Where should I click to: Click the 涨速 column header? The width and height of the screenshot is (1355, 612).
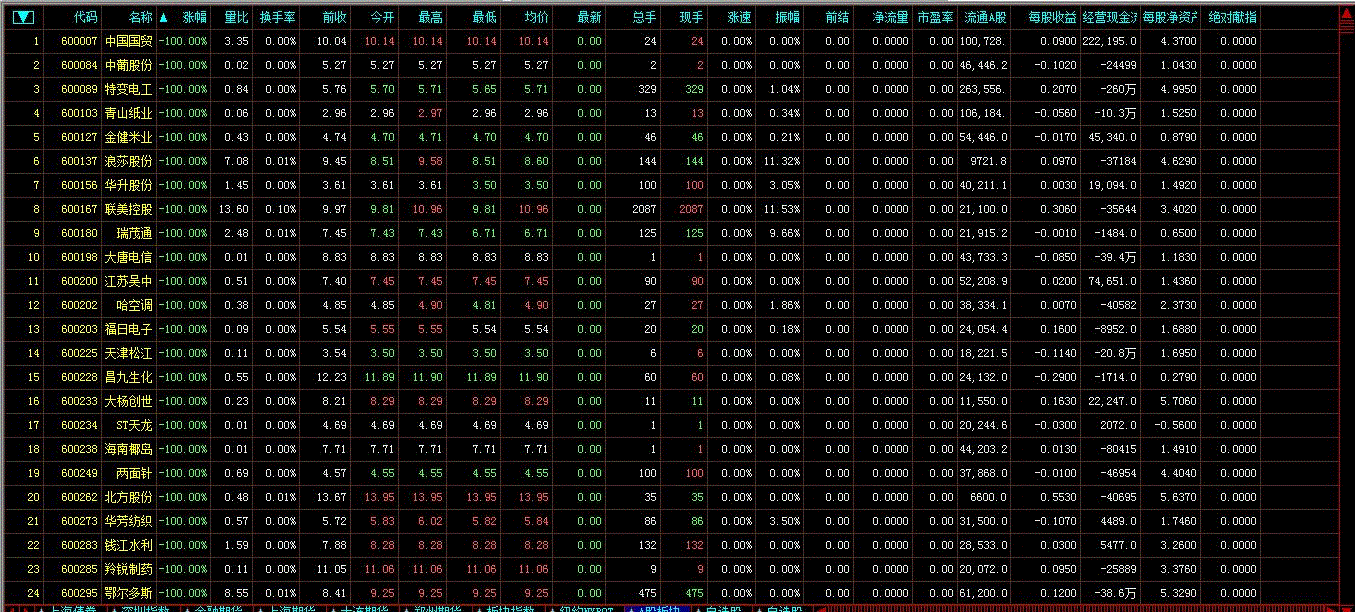pos(739,17)
